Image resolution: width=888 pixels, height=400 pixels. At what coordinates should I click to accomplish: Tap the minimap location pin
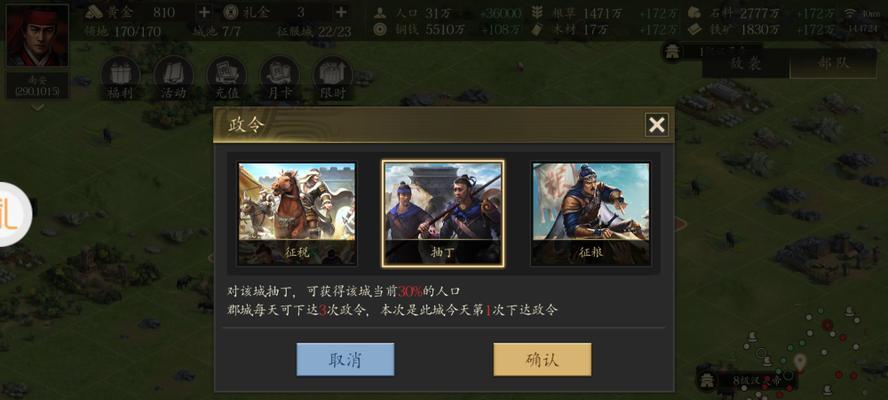pyautogui.click(x=799, y=361)
